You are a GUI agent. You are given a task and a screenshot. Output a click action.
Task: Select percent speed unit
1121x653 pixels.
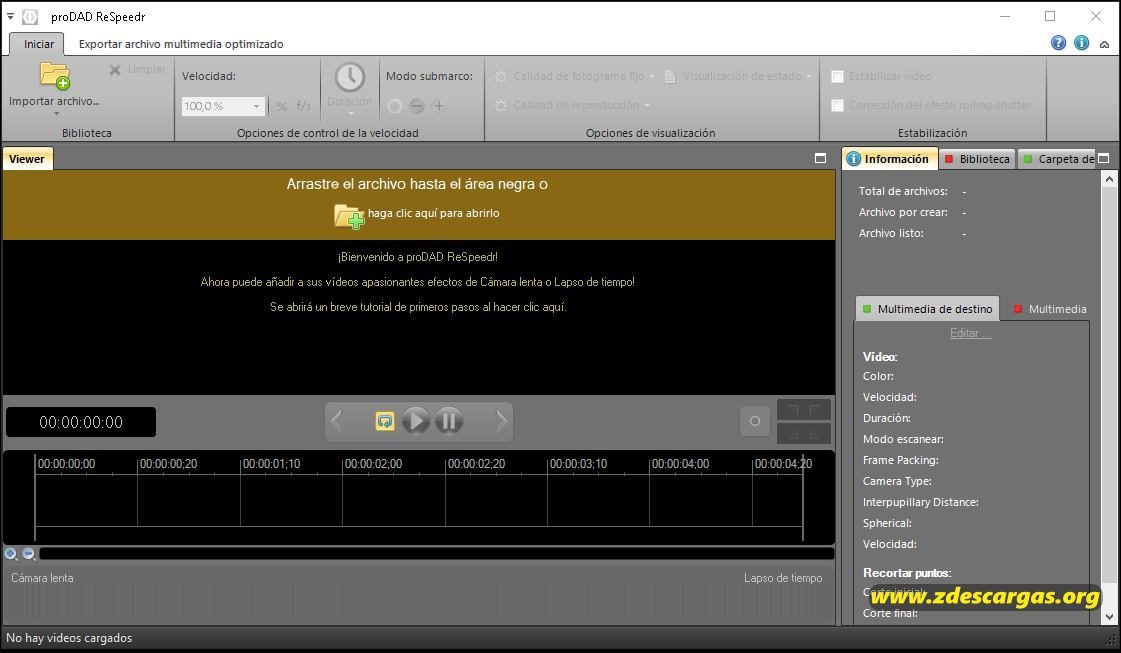tap(282, 106)
